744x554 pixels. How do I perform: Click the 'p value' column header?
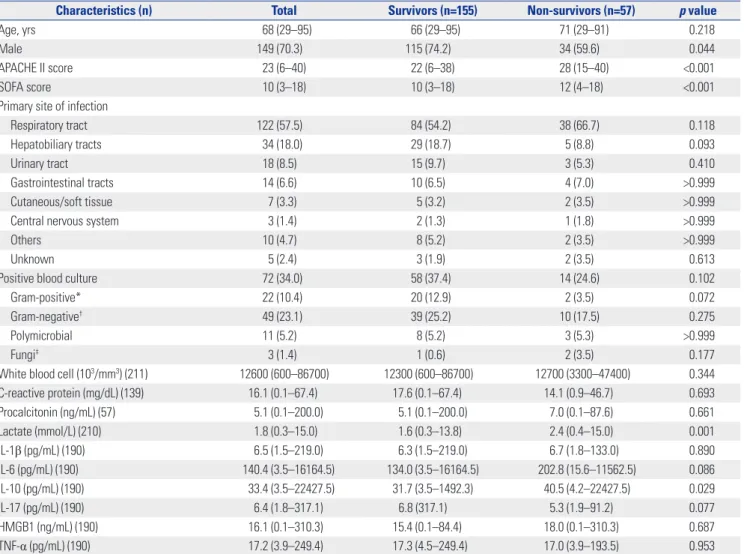point(698,11)
